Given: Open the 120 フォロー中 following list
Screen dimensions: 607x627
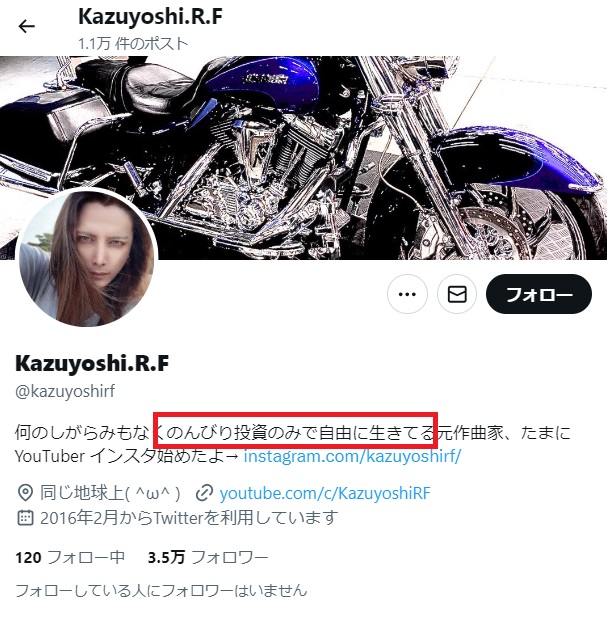Looking at the screenshot, I should coord(70,557).
